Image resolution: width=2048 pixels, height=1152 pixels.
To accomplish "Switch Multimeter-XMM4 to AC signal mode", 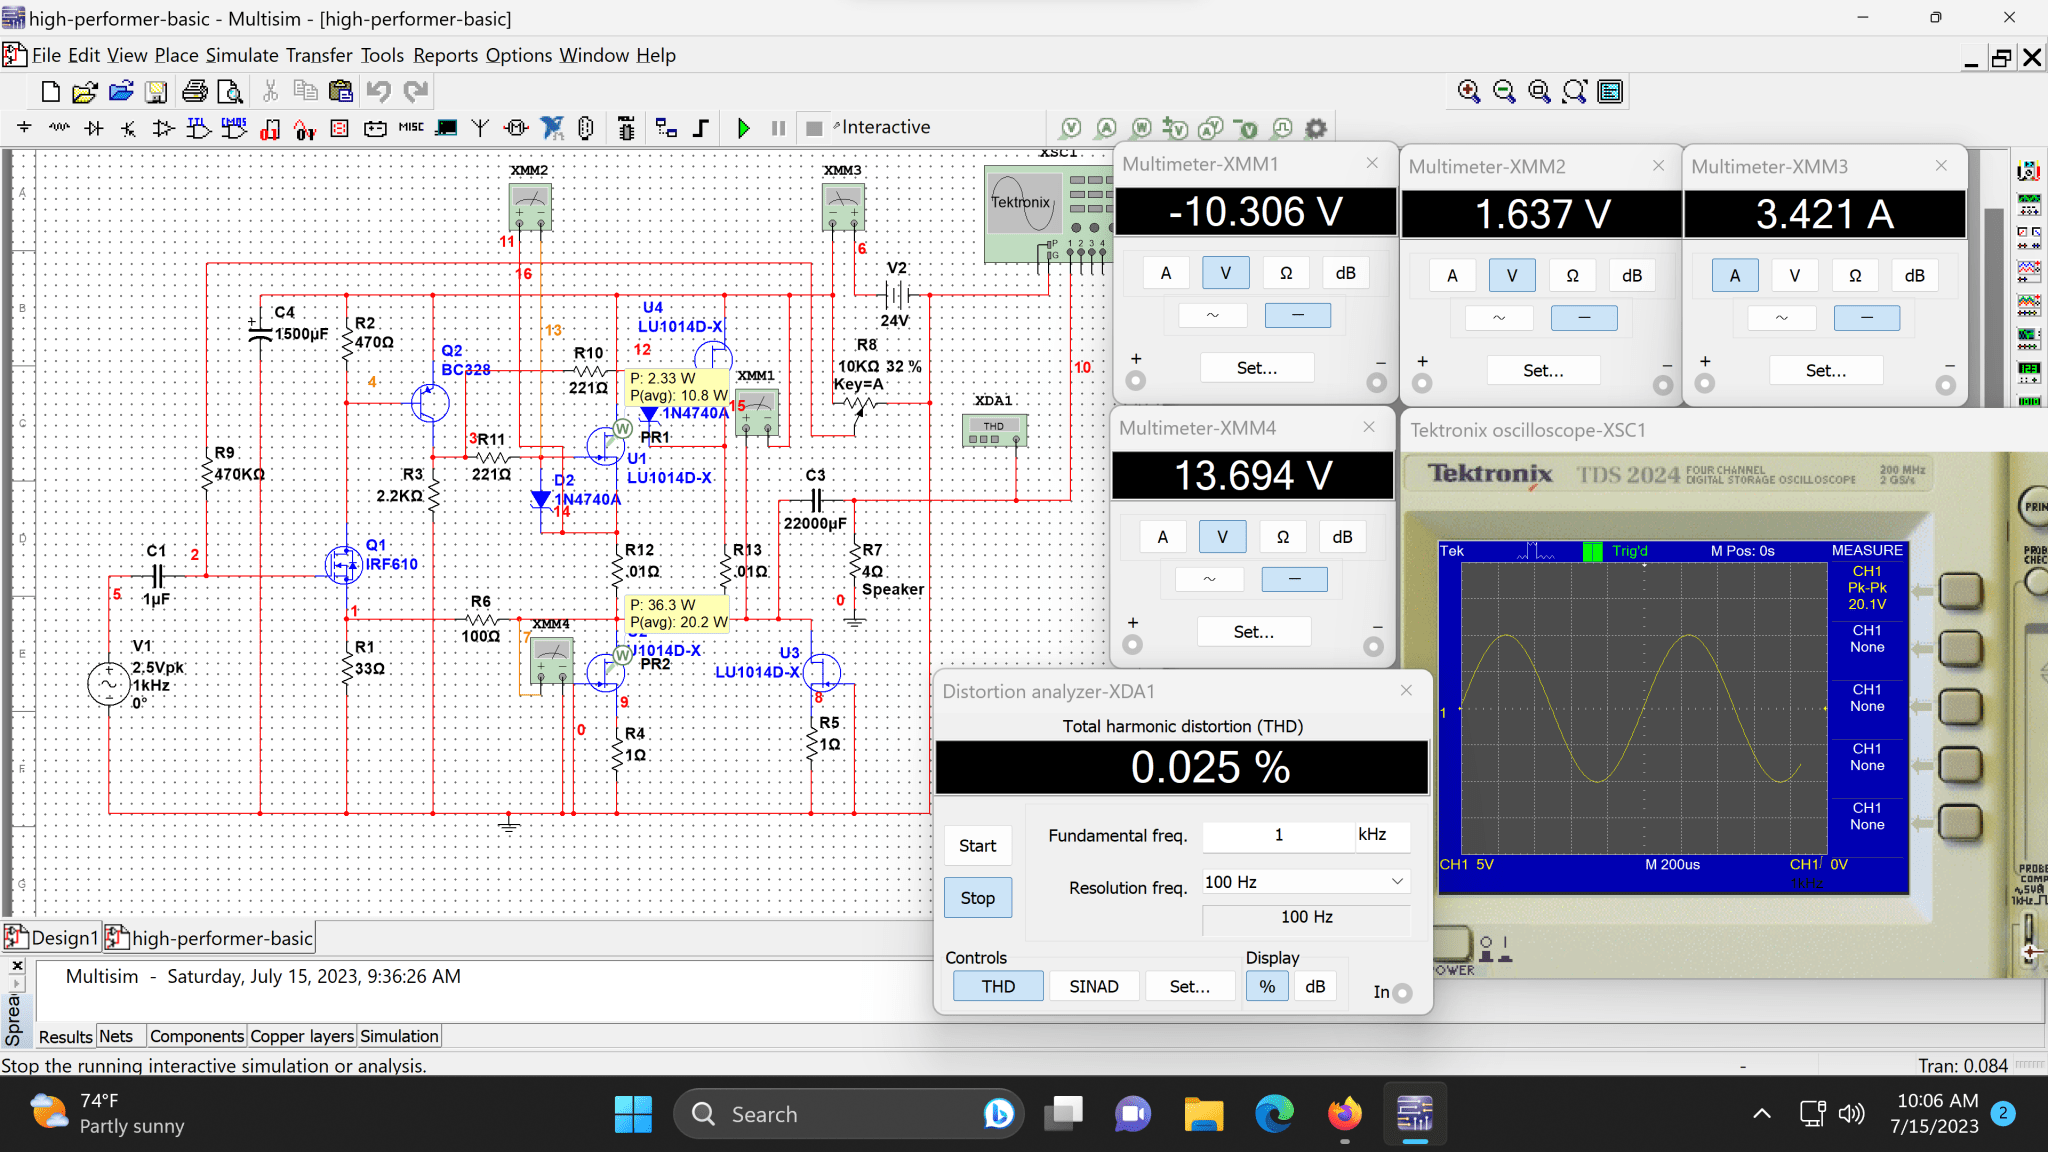I will pyautogui.click(x=1209, y=579).
